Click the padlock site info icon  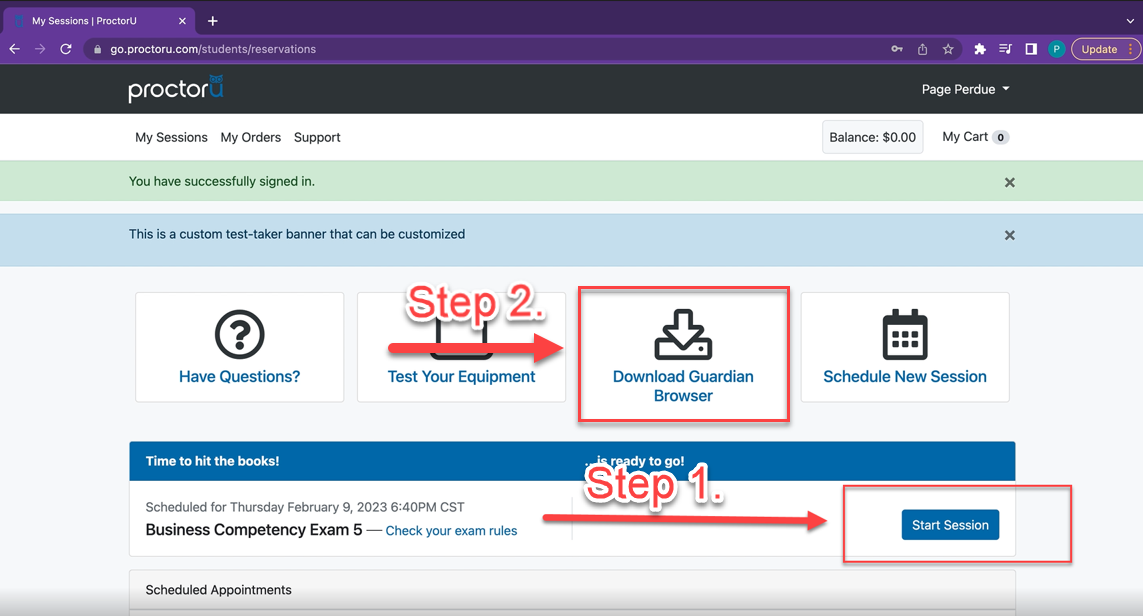tap(98, 49)
